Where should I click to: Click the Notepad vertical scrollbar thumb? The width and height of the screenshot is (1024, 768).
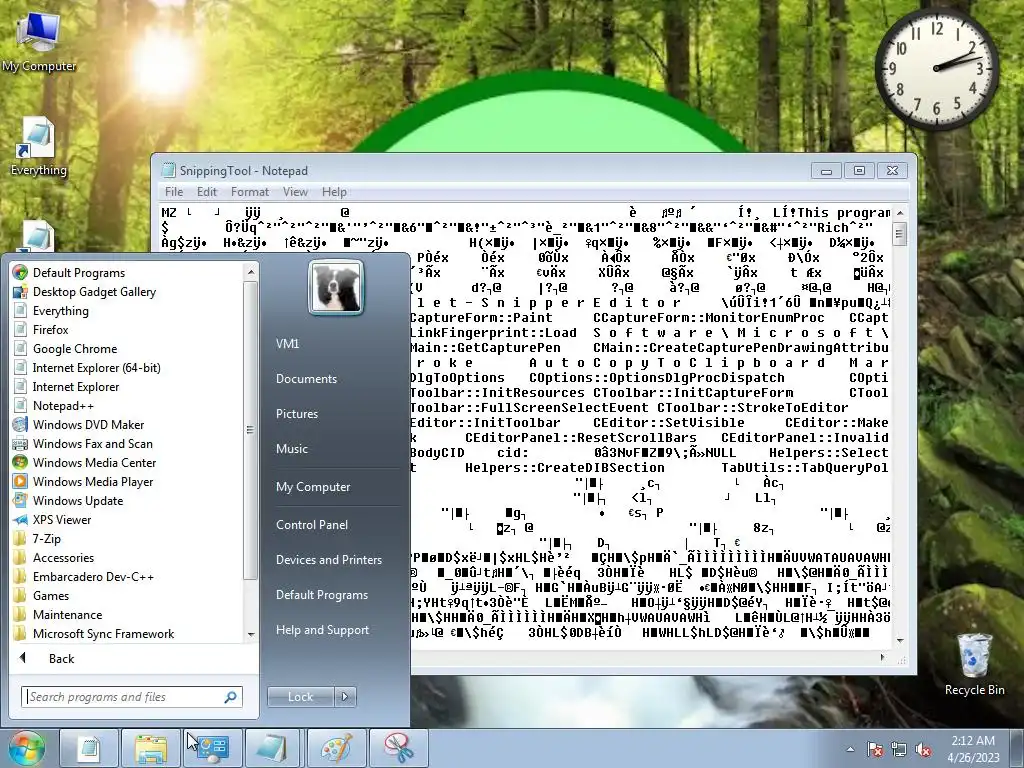(899, 234)
